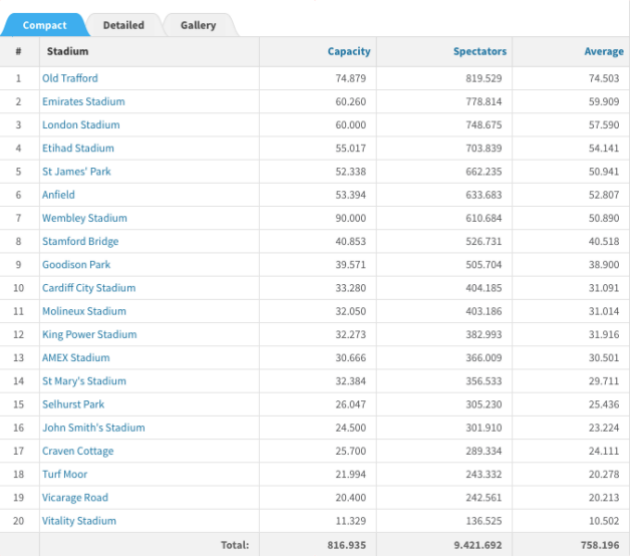
Task: Select Wembley Stadium spectators 610.684
Action: (x=484, y=218)
